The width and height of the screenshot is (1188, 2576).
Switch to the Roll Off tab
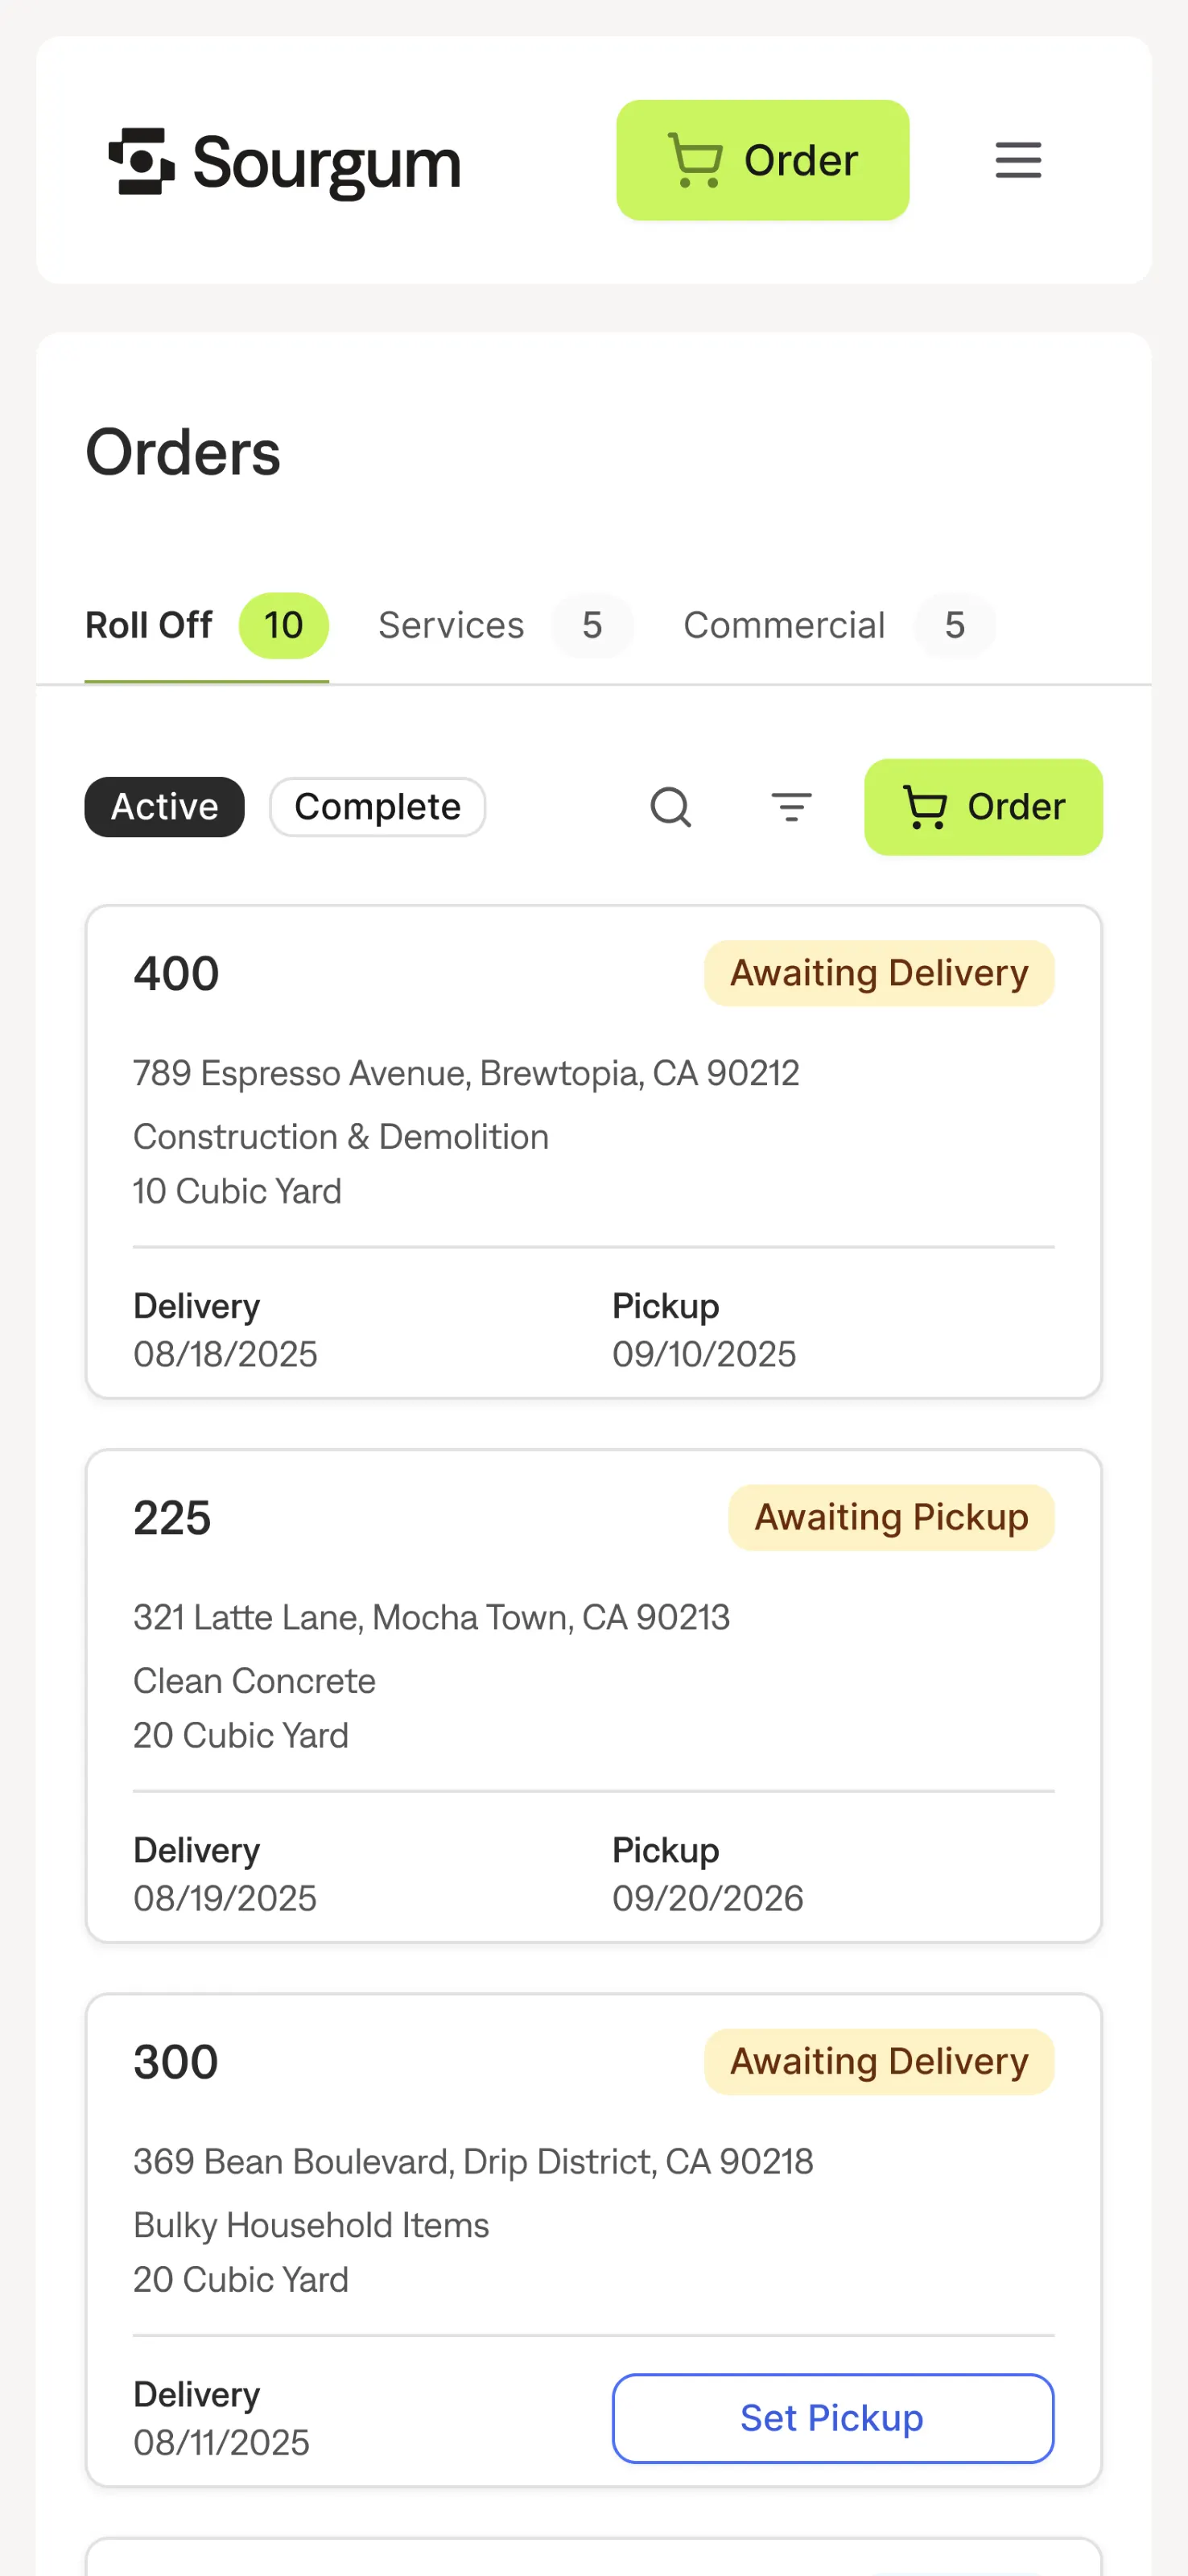149,625
